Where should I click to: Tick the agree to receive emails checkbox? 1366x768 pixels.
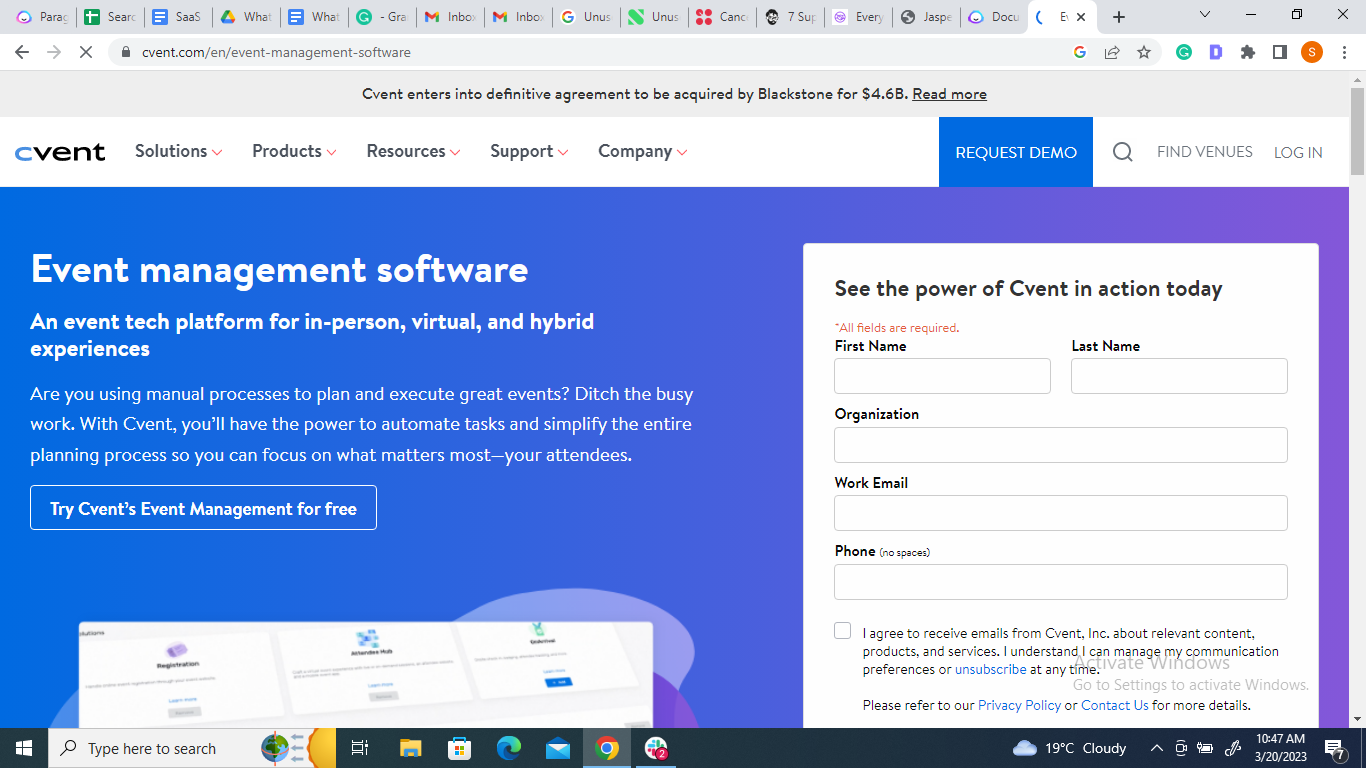(x=843, y=631)
